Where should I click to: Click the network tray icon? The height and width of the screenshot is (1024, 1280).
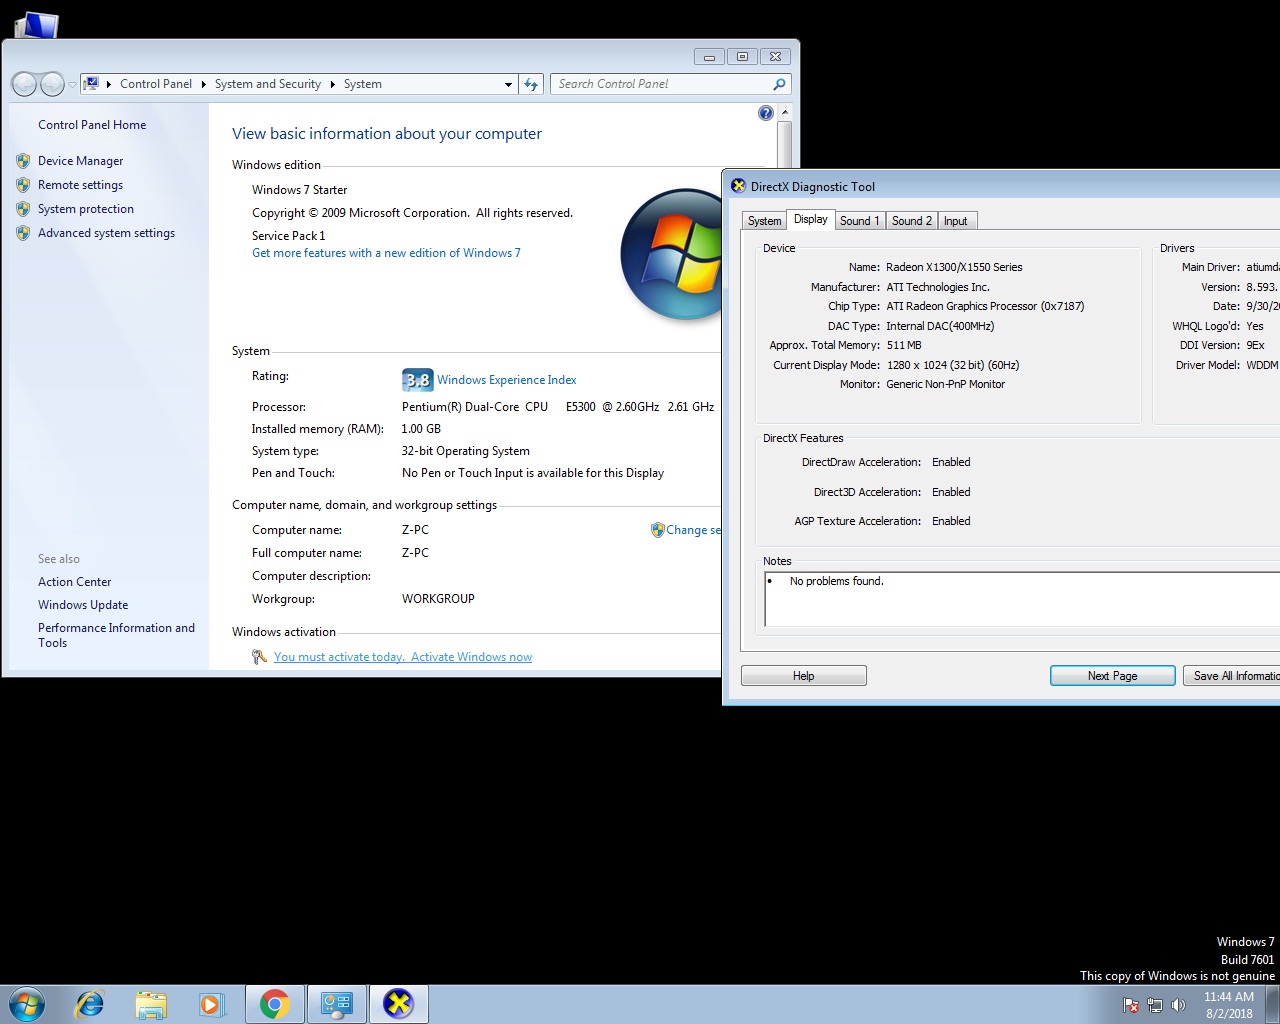[x=1155, y=1005]
